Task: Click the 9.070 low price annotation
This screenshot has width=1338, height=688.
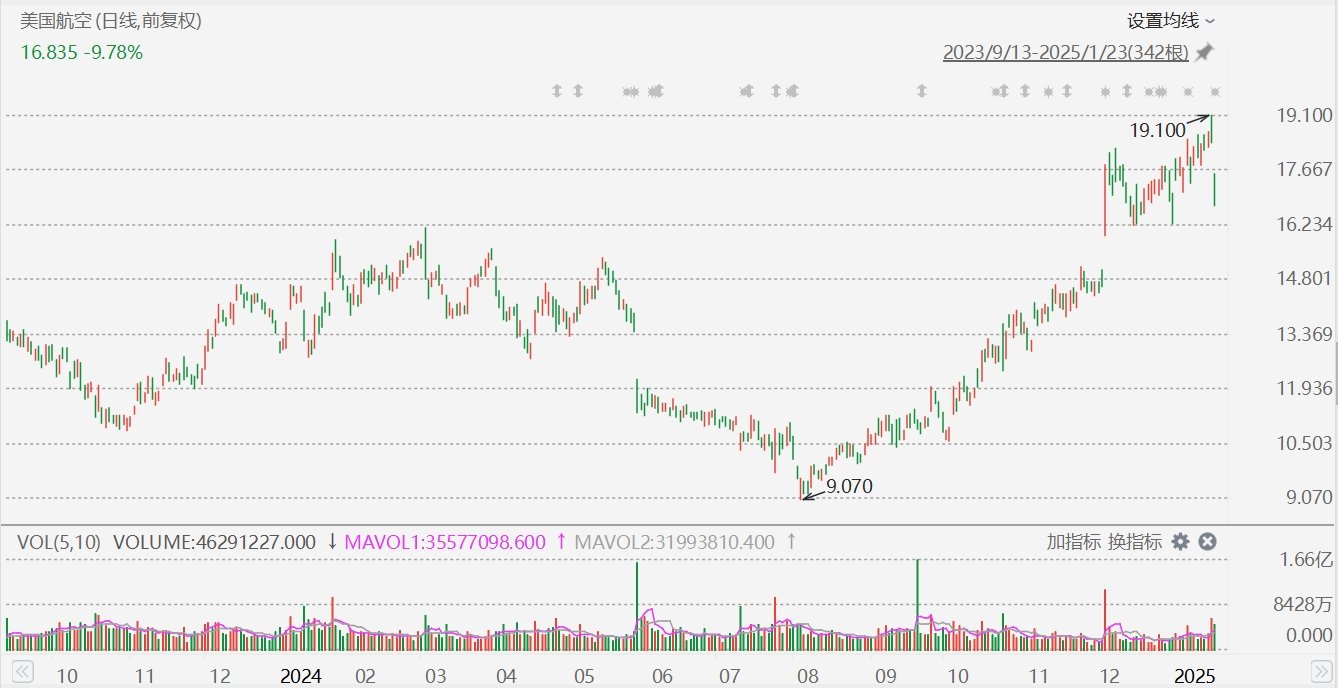Action: [x=849, y=487]
